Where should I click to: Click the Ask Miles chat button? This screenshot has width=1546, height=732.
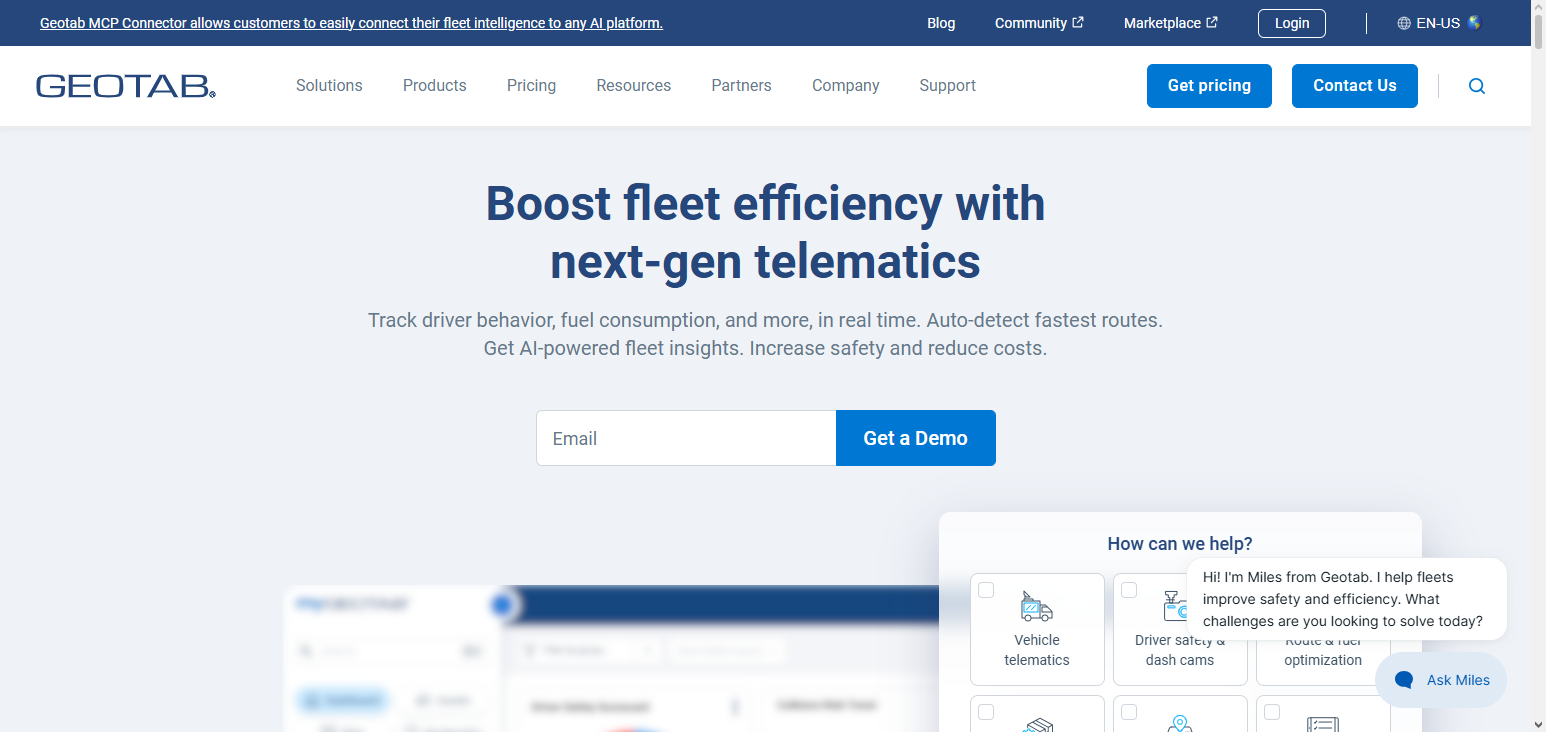[x=1441, y=680]
